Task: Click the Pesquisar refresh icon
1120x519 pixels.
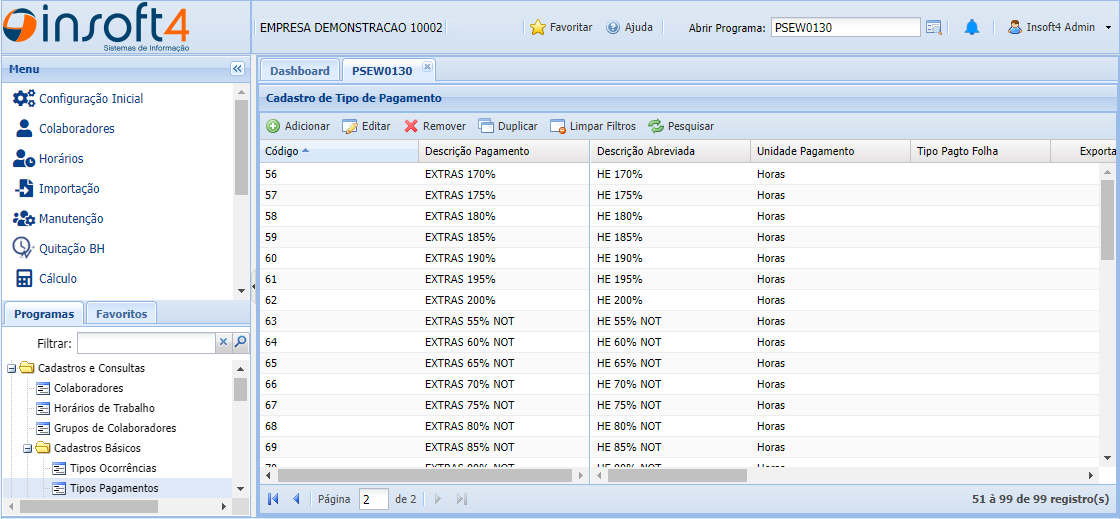Action: [x=656, y=126]
